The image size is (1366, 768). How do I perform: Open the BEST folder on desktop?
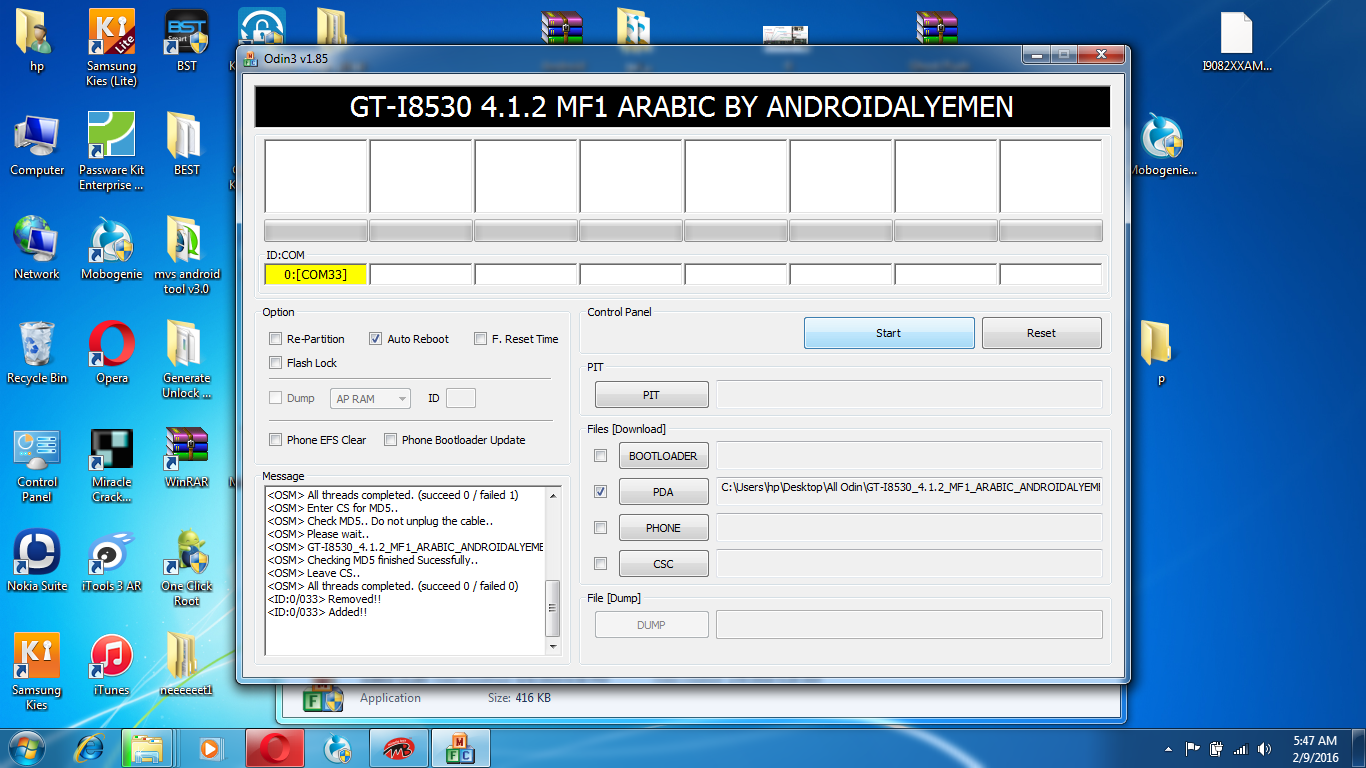click(186, 144)
